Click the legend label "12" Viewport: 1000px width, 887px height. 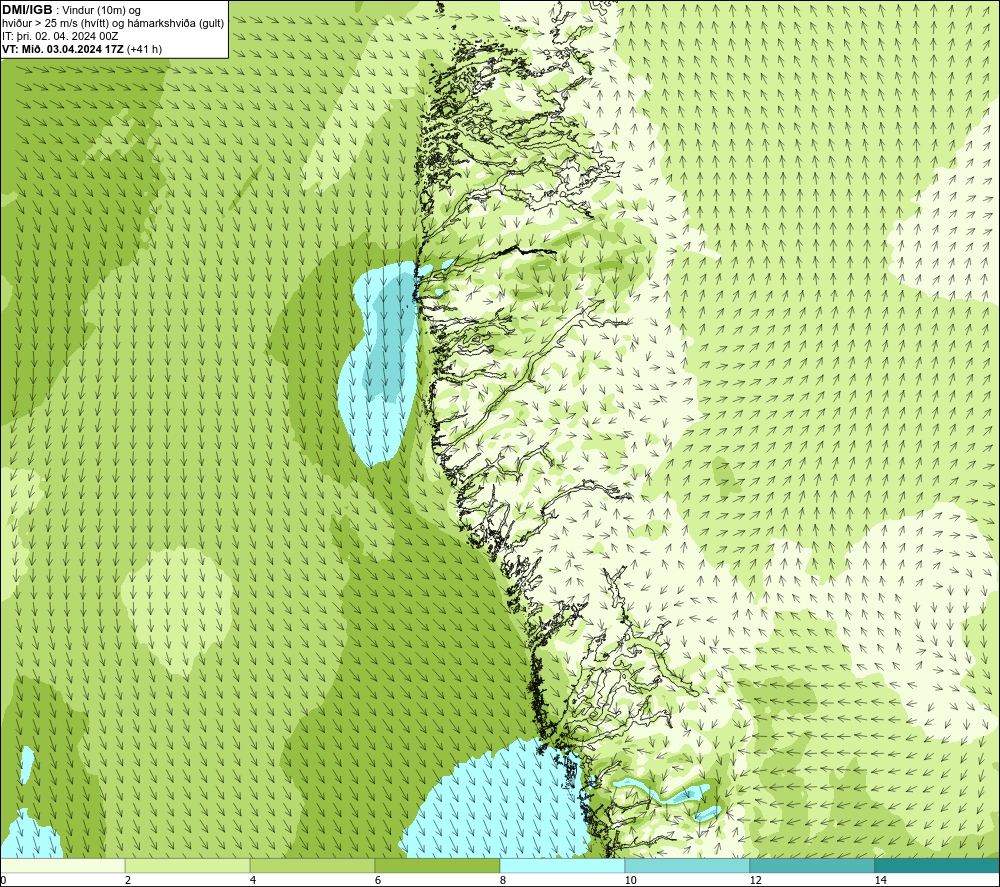755,880
